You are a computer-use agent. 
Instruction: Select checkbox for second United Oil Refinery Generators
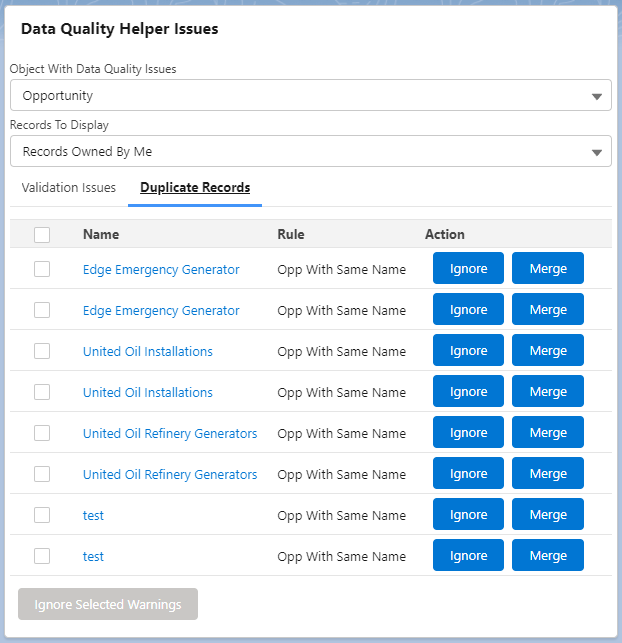point(42,474)
